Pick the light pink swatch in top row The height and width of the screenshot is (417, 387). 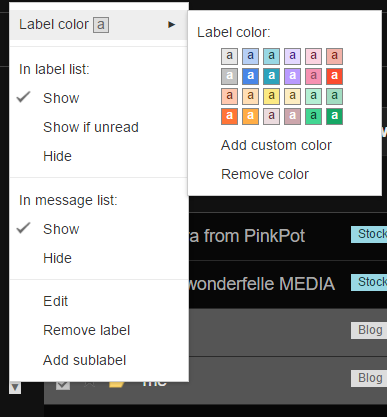point(313,56)
